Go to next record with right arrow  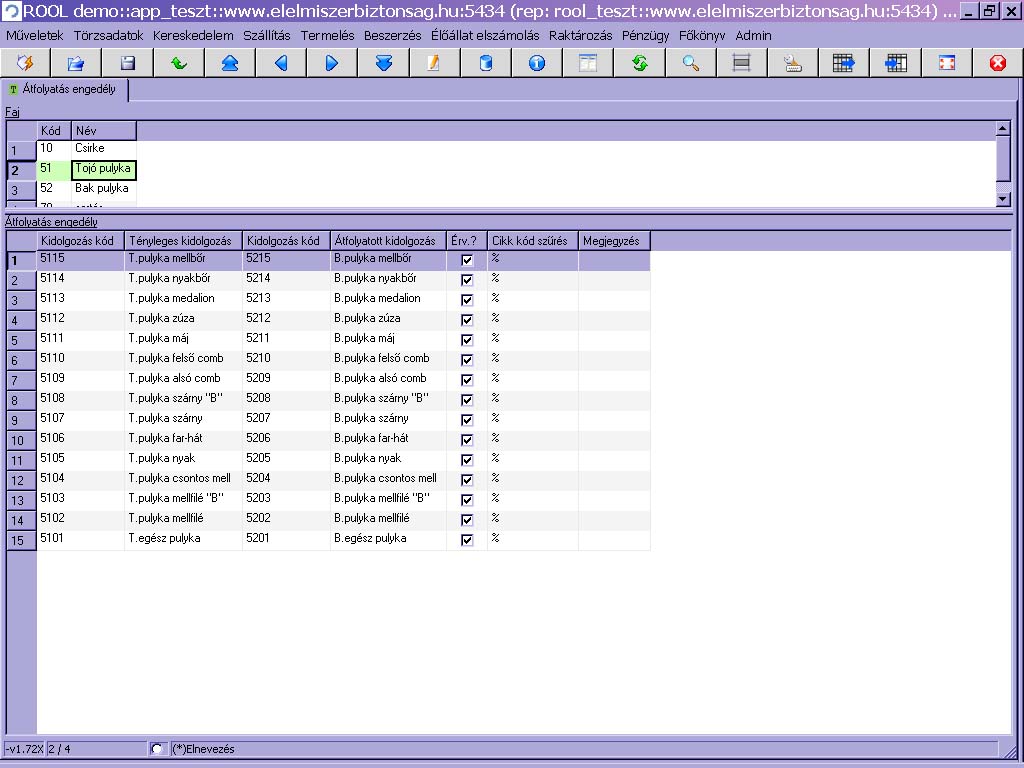[332, 63]
